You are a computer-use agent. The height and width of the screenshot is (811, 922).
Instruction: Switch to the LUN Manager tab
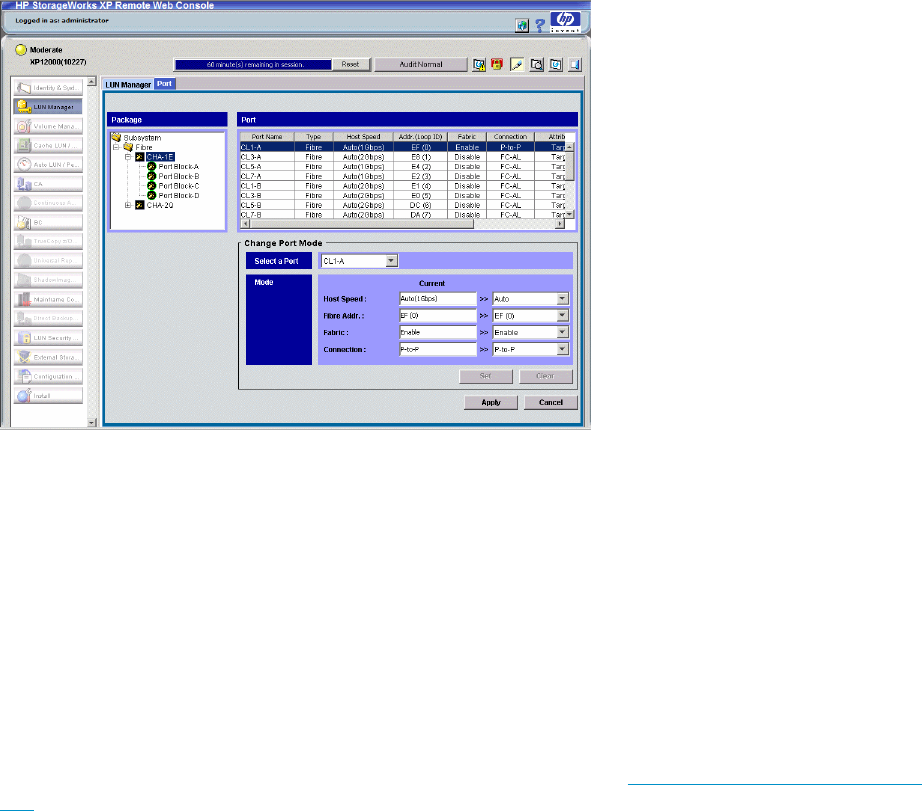128,85
